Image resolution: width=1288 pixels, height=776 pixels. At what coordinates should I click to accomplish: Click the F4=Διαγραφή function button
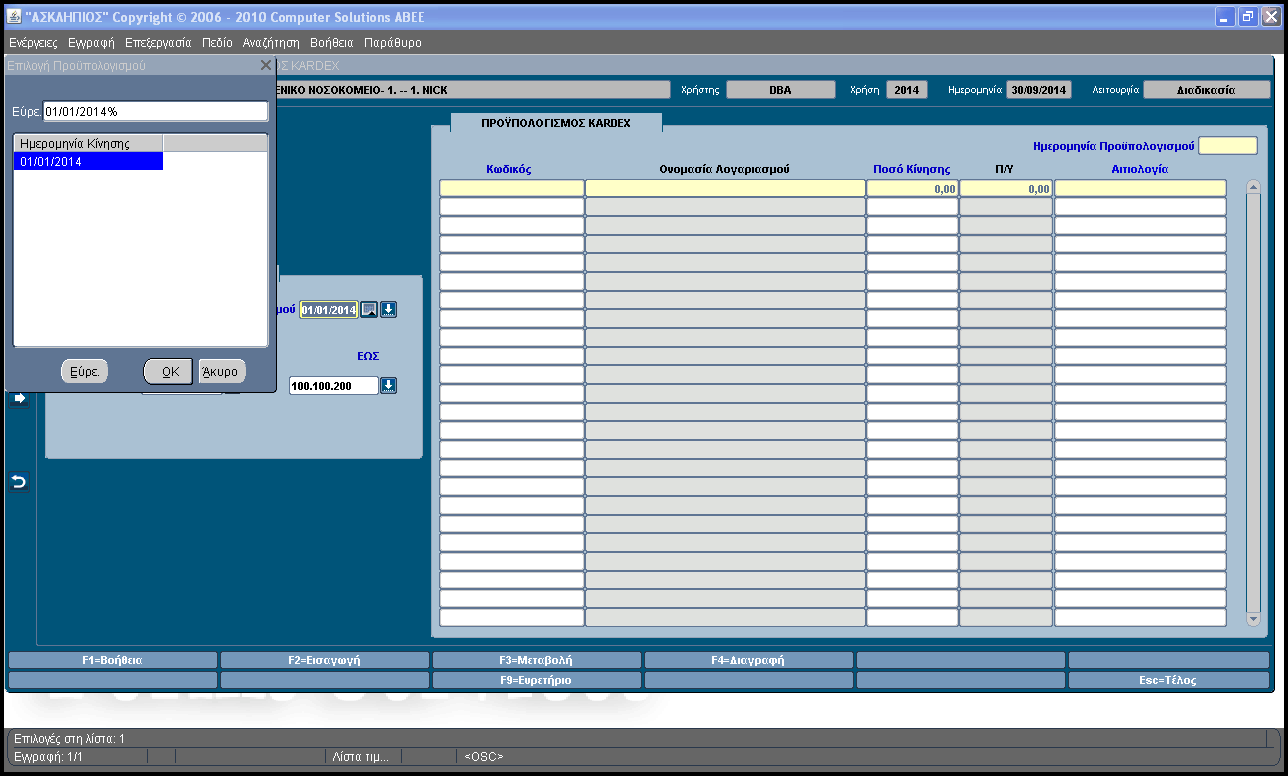coord(748,660)
